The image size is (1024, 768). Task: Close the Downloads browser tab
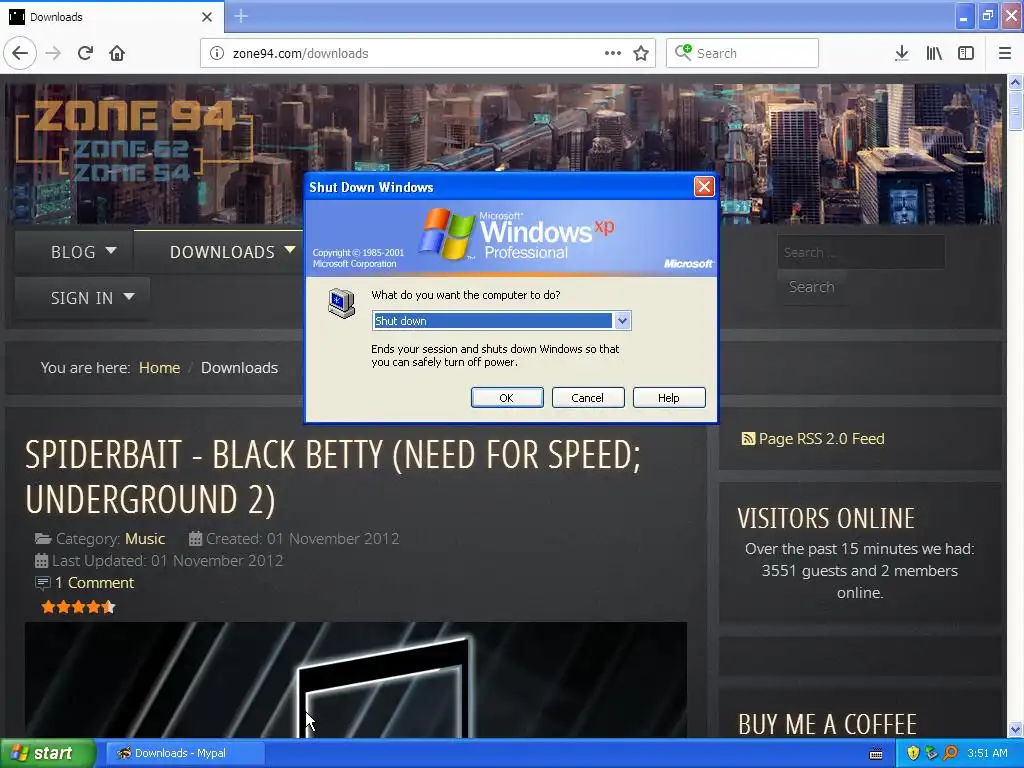(206, 17)
